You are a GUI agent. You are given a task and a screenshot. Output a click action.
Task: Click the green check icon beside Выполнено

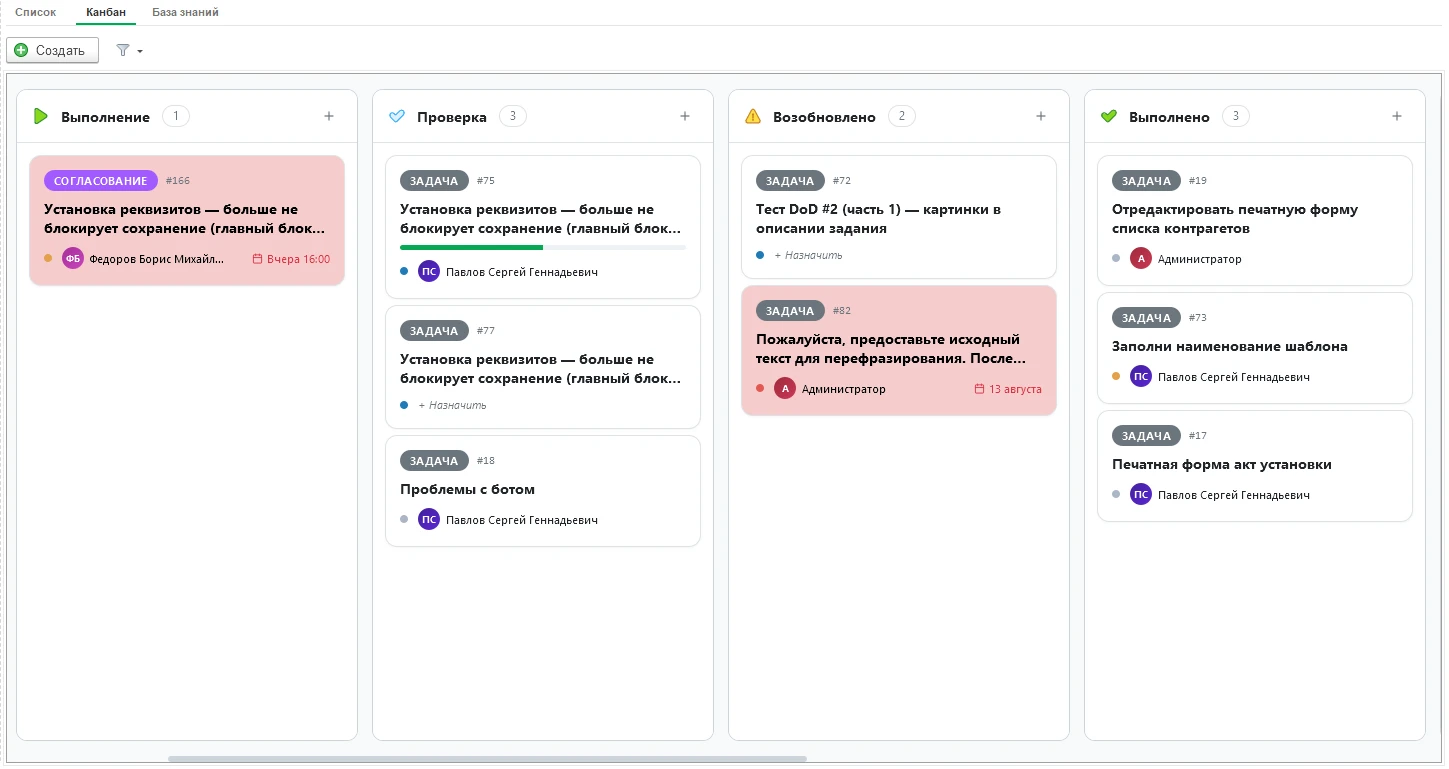[1108, 116]
